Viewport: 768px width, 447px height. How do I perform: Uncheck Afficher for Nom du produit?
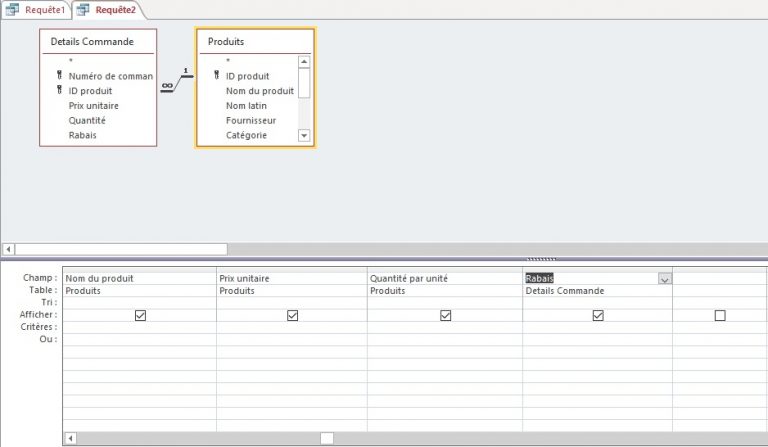pyautogui.click(x=140, y=315)
